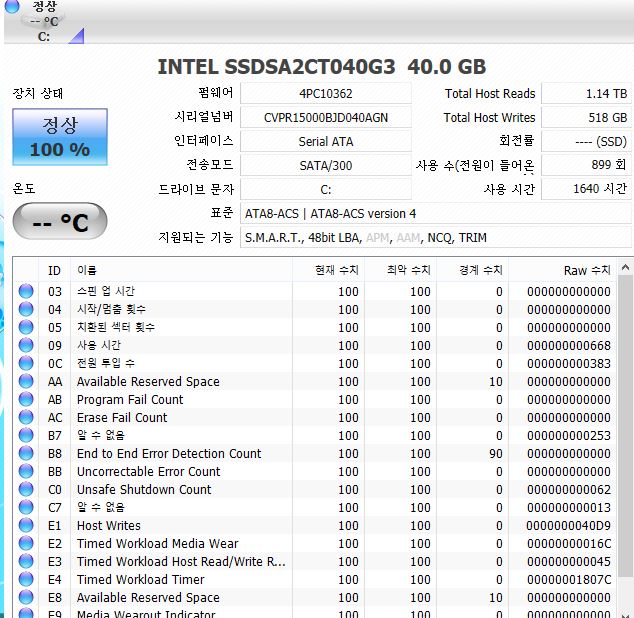Click the supported features field with TRIM
The height and width of the screenshot is (618, 634).
(x=435, y=237)
